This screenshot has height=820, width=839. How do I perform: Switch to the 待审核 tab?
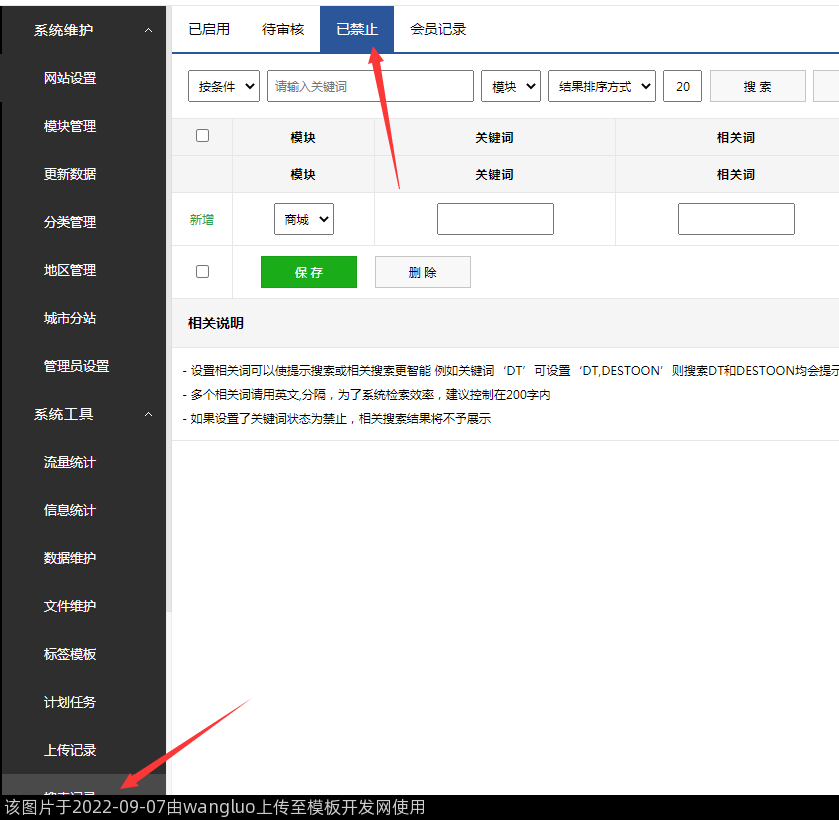point(283,29)
